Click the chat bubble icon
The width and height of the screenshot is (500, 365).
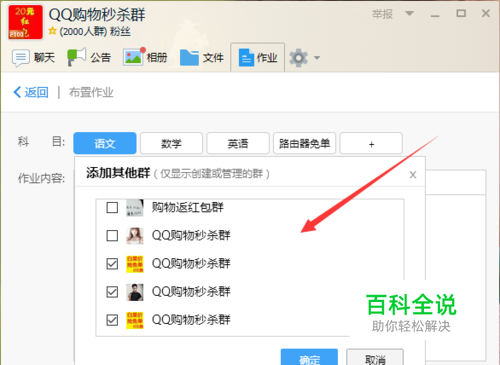click(x=21, y=58)
